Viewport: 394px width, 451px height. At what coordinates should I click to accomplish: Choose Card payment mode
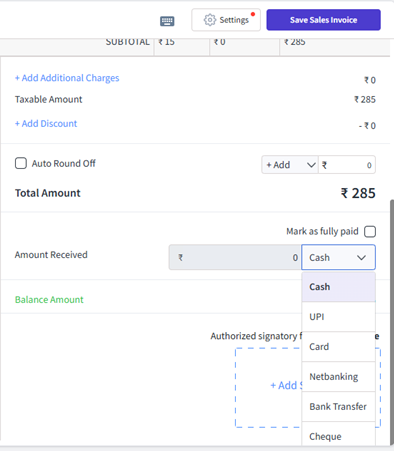click(339, 347)
